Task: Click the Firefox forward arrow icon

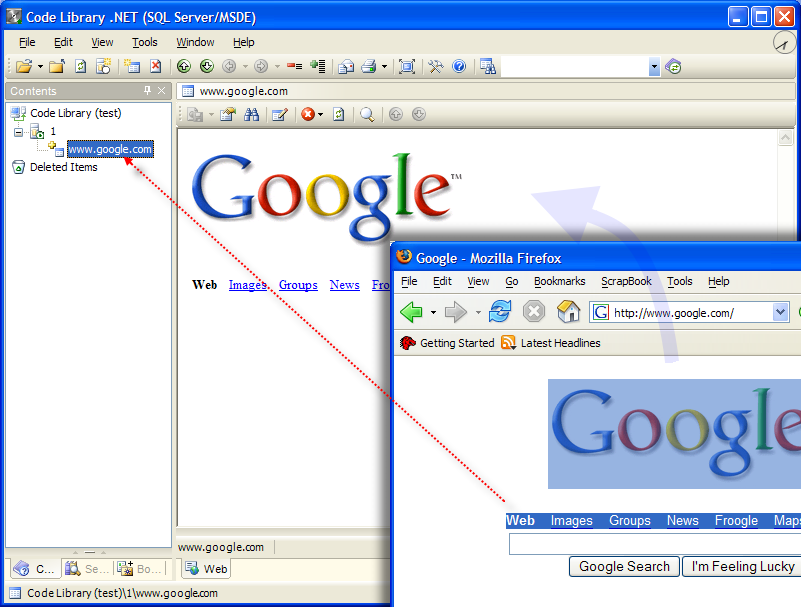Action: tap(456, 312)
